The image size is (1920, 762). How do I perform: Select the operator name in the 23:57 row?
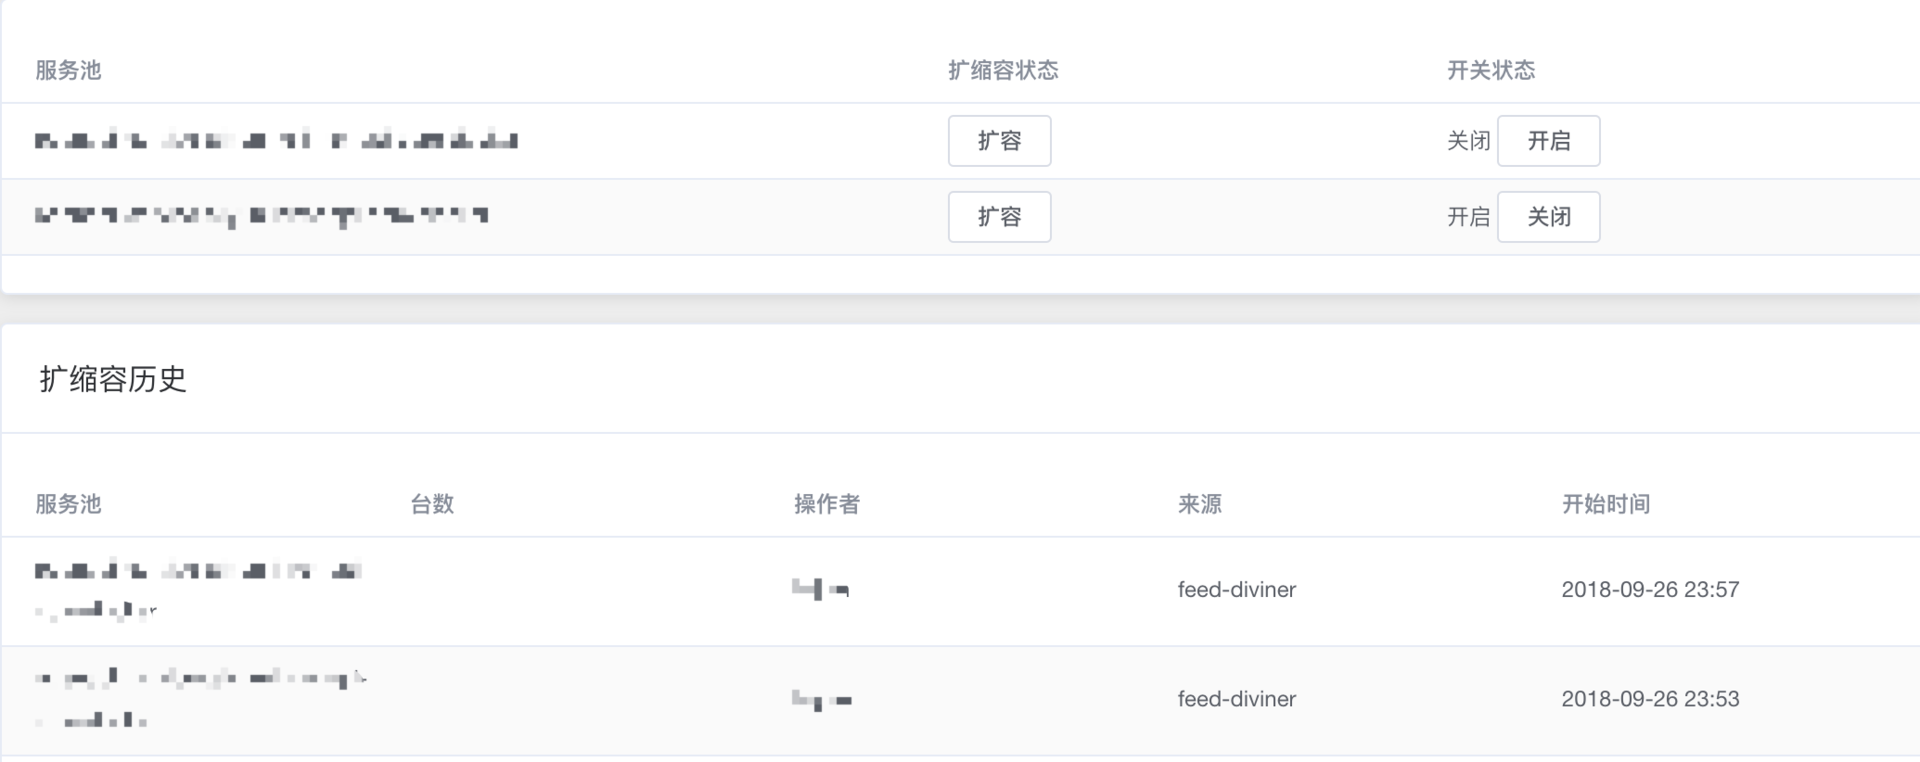pyautogui.click(x=820, y=590)
